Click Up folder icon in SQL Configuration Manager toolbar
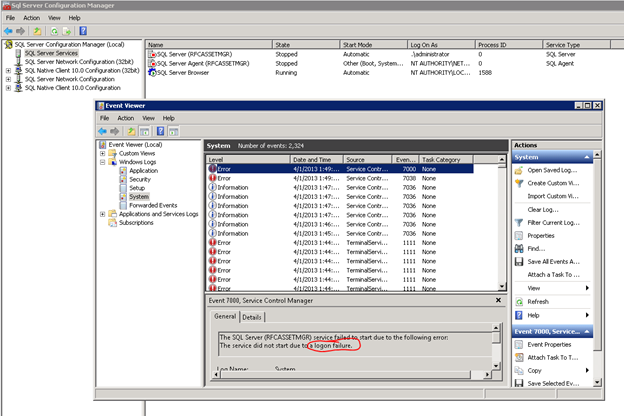The width and height of the screenshot is (624, 416). click(37, 31)
